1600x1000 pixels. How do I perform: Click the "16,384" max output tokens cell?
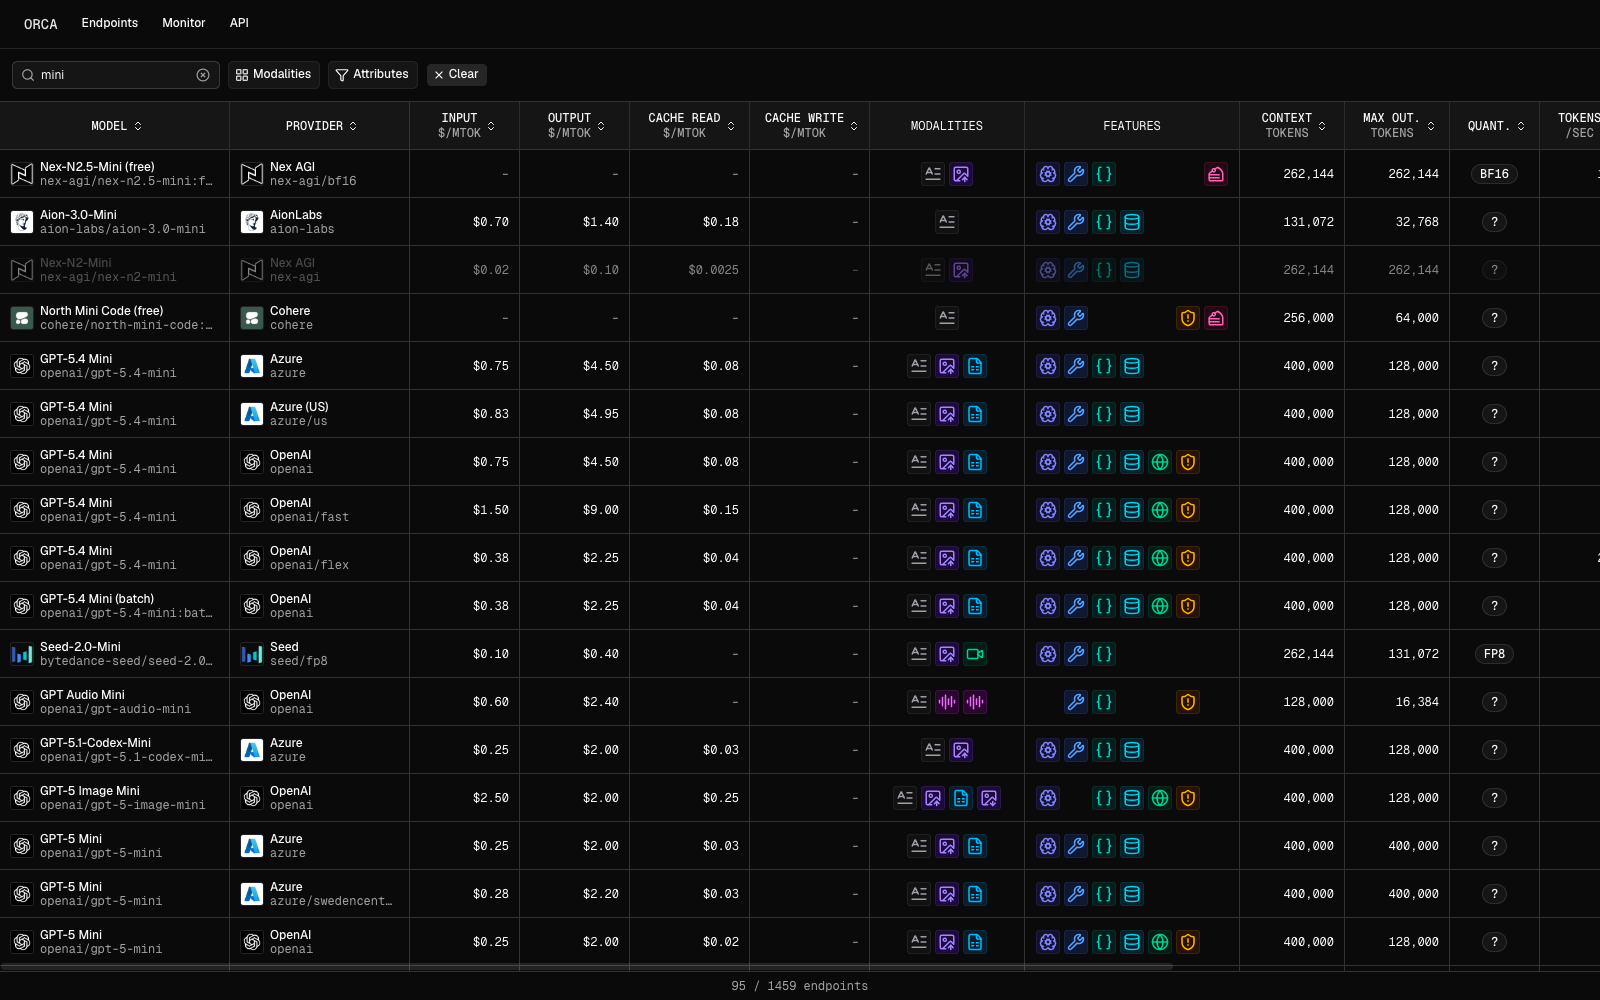tap(1417, 702)
